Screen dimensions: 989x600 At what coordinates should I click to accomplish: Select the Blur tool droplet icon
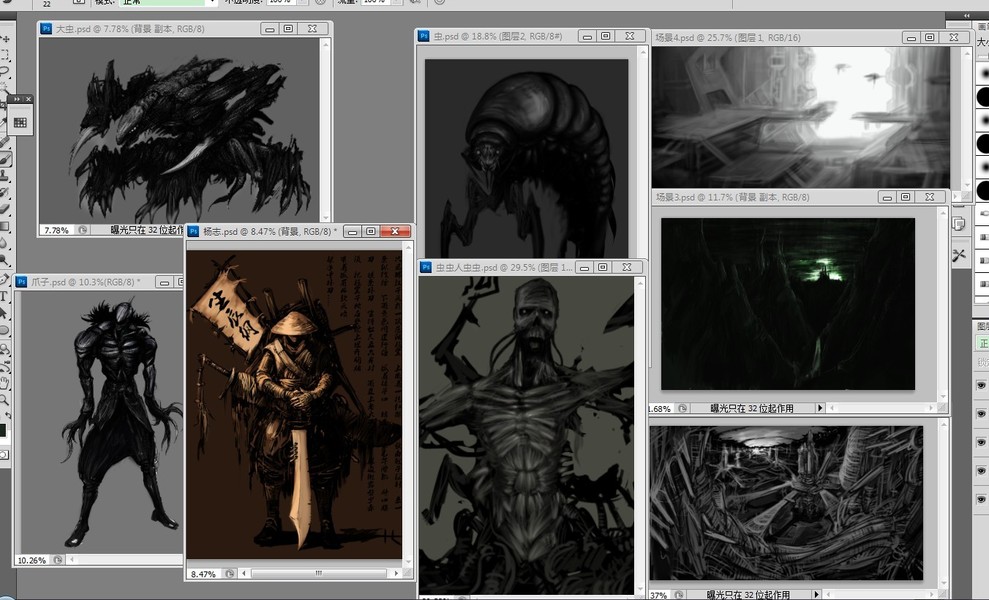[x=4, y=243]
